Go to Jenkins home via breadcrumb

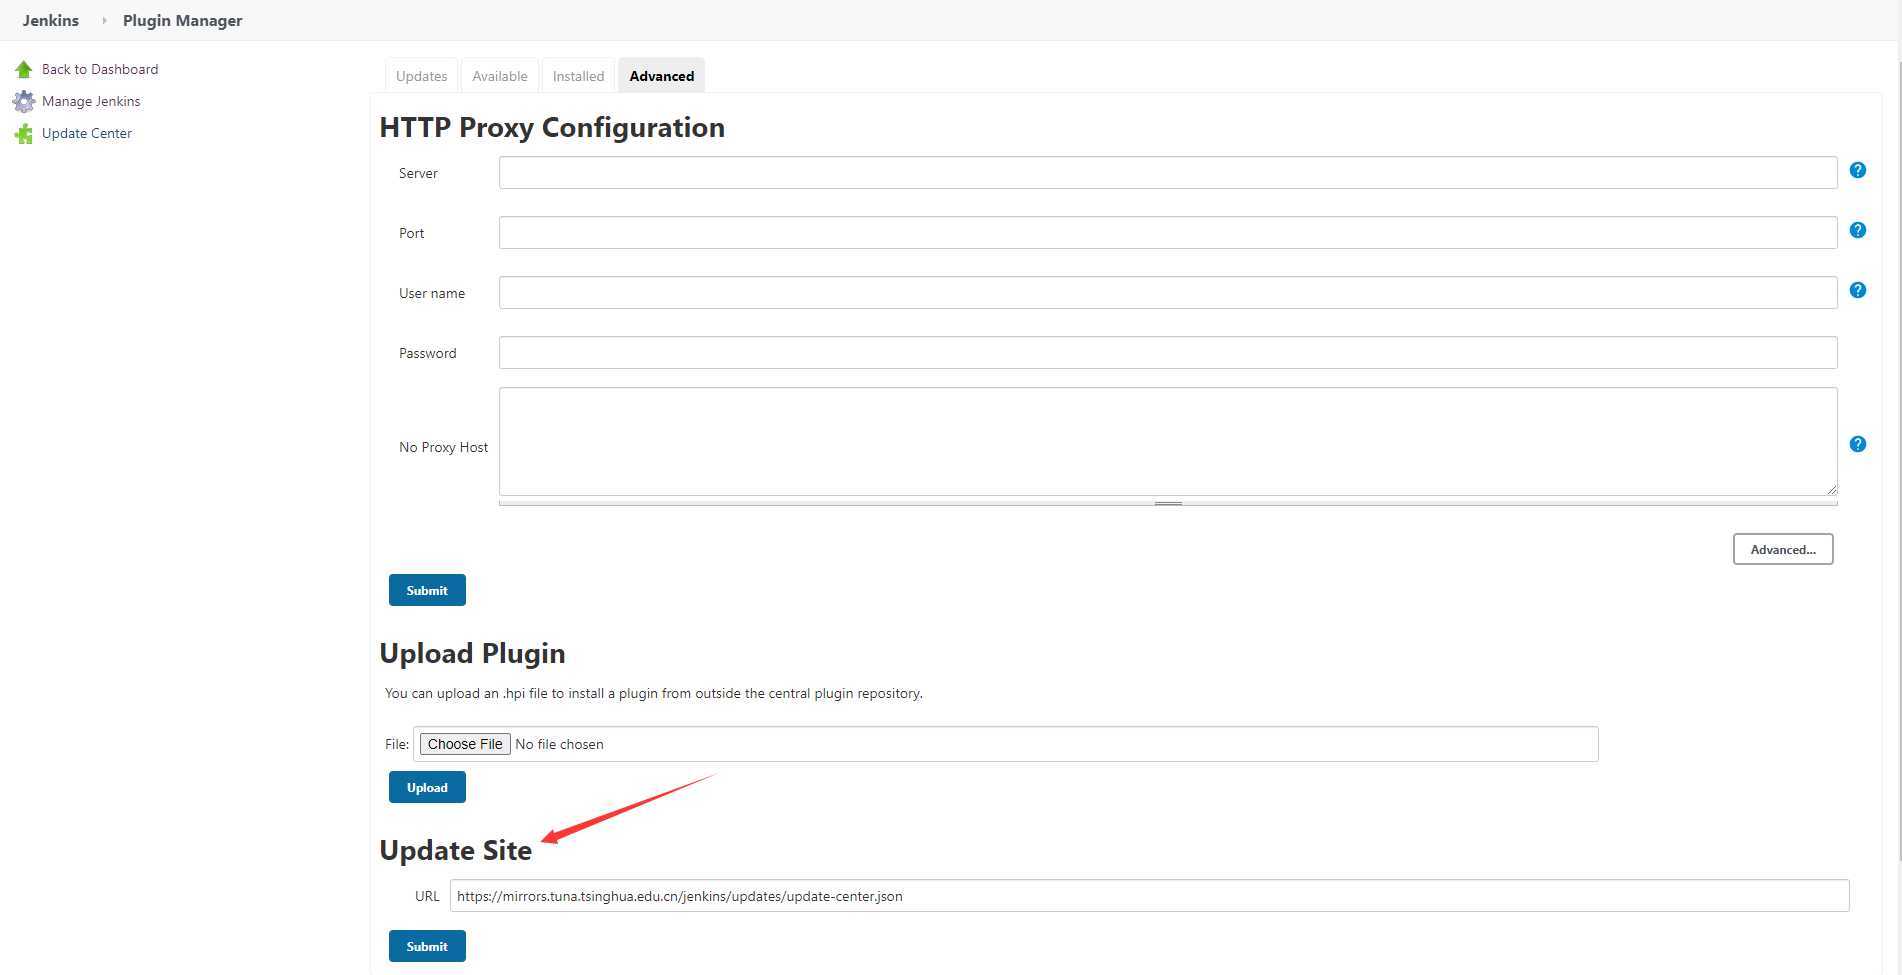pyautogui.click(x=50, y=20)
